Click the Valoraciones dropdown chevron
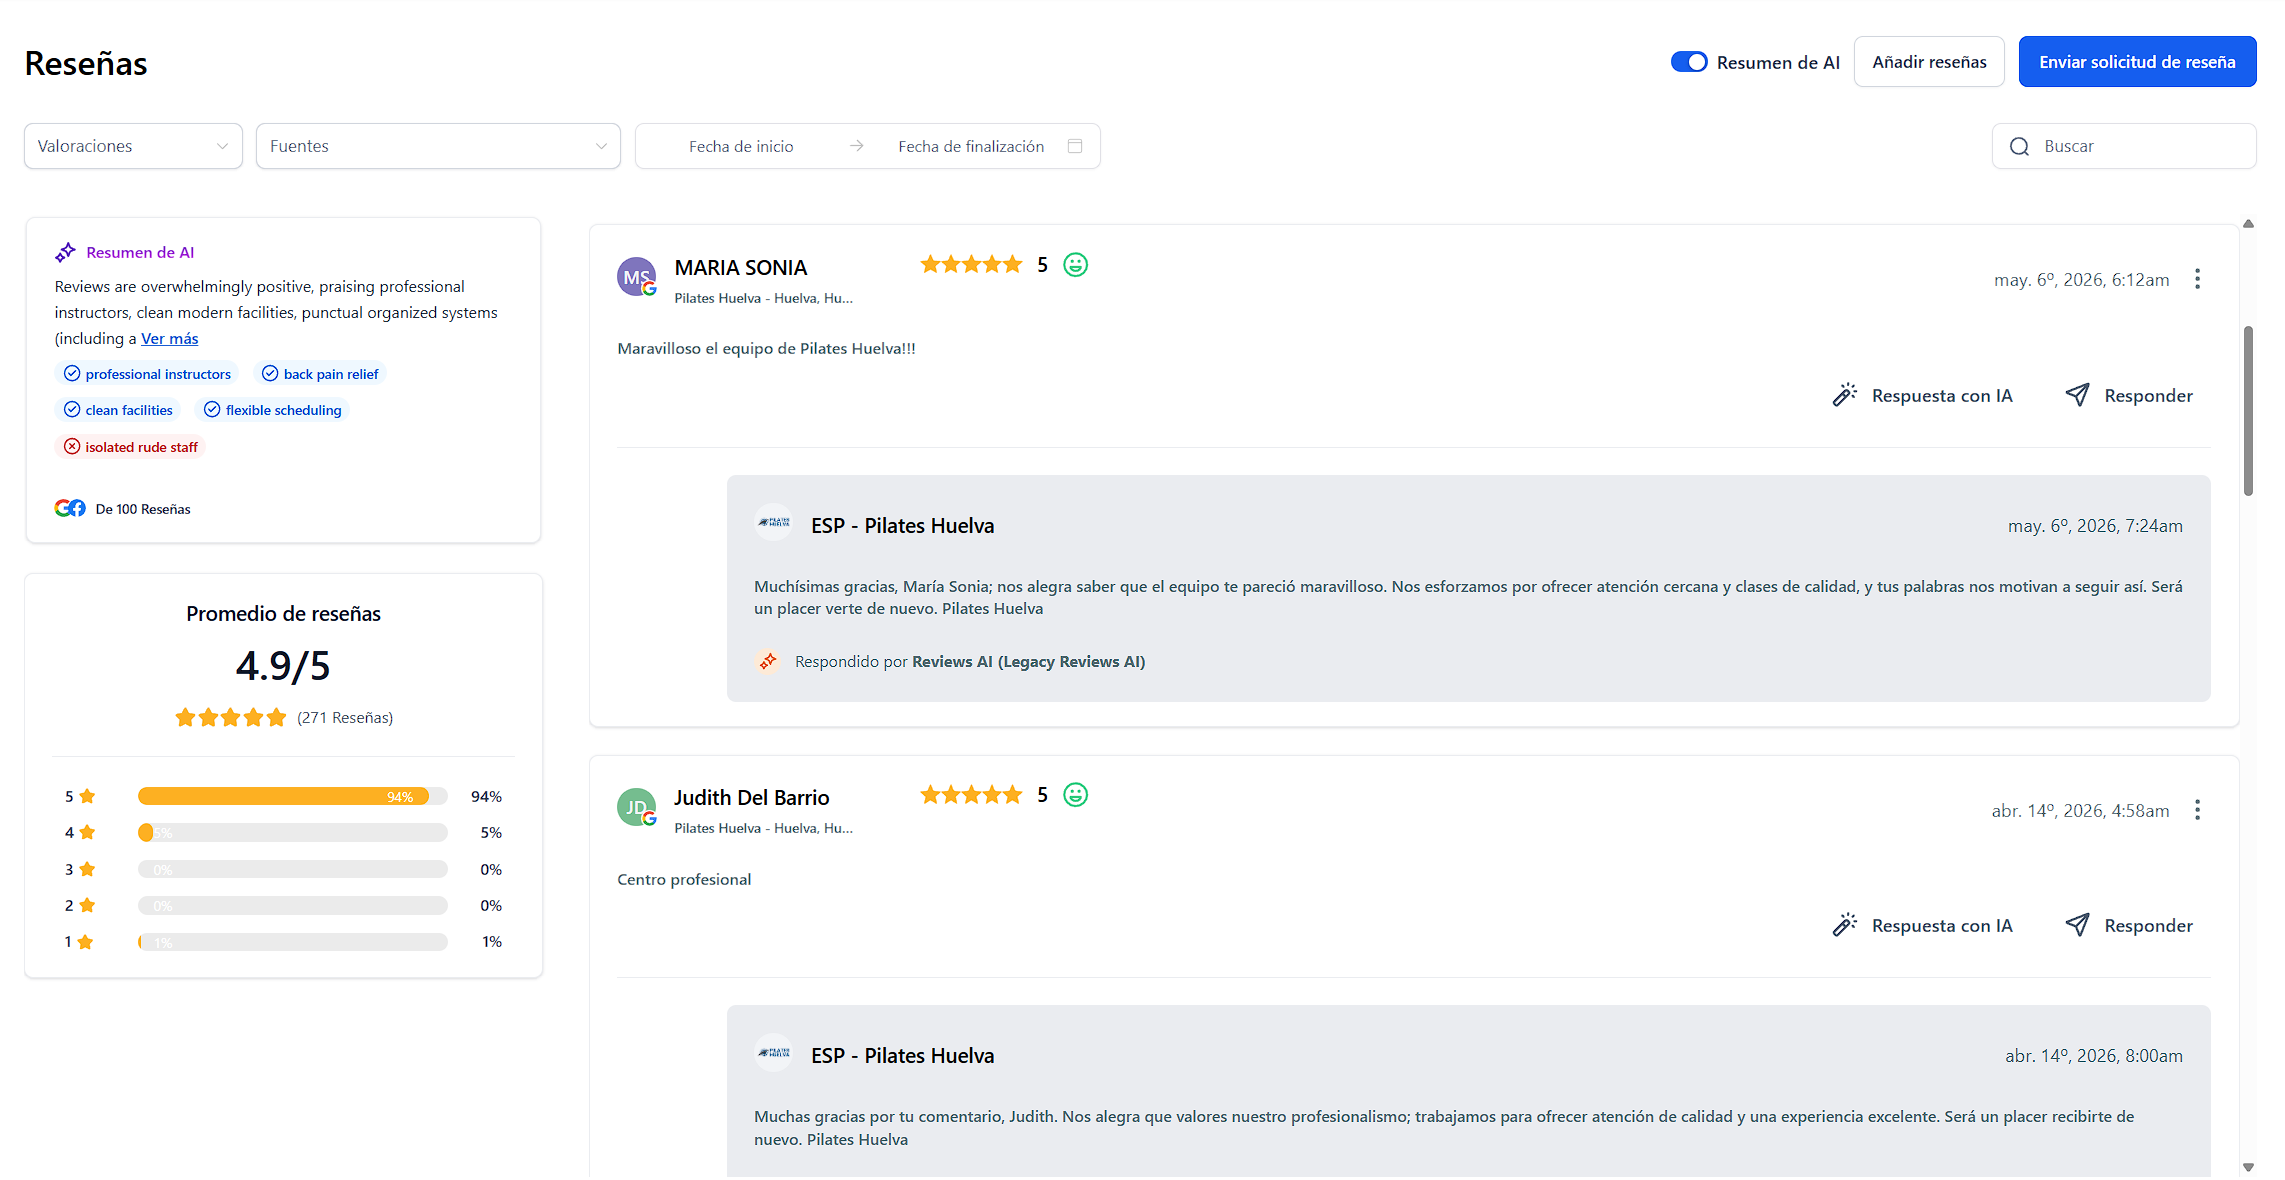2285x1180 pixels. pos(222,146)
